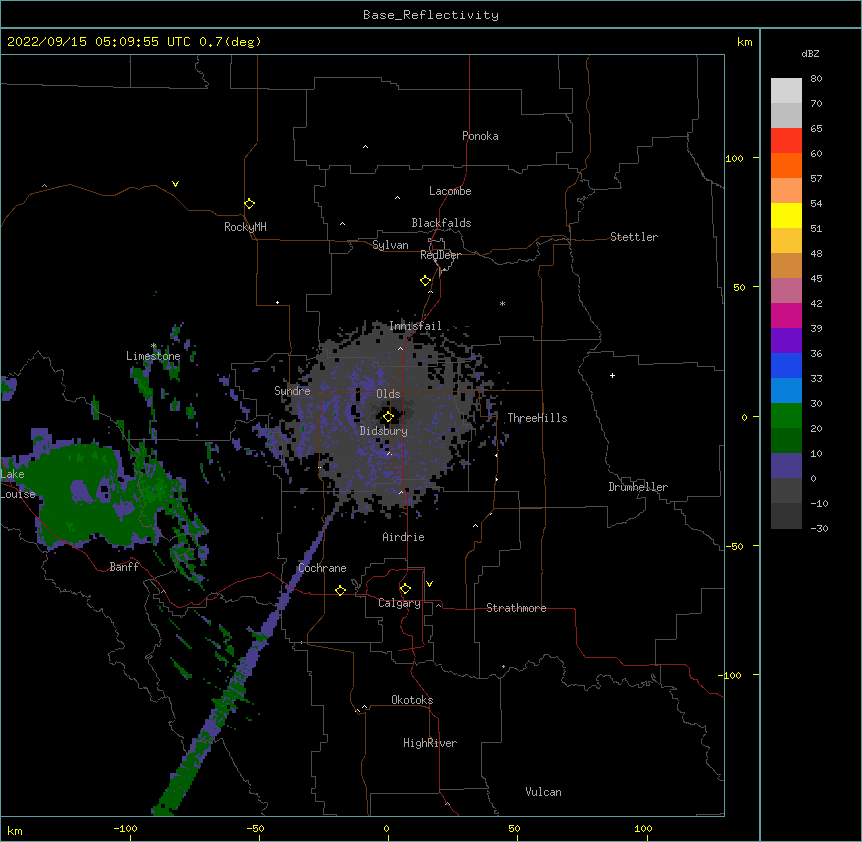Click the Vulcan label

click(x=543, y=792)
